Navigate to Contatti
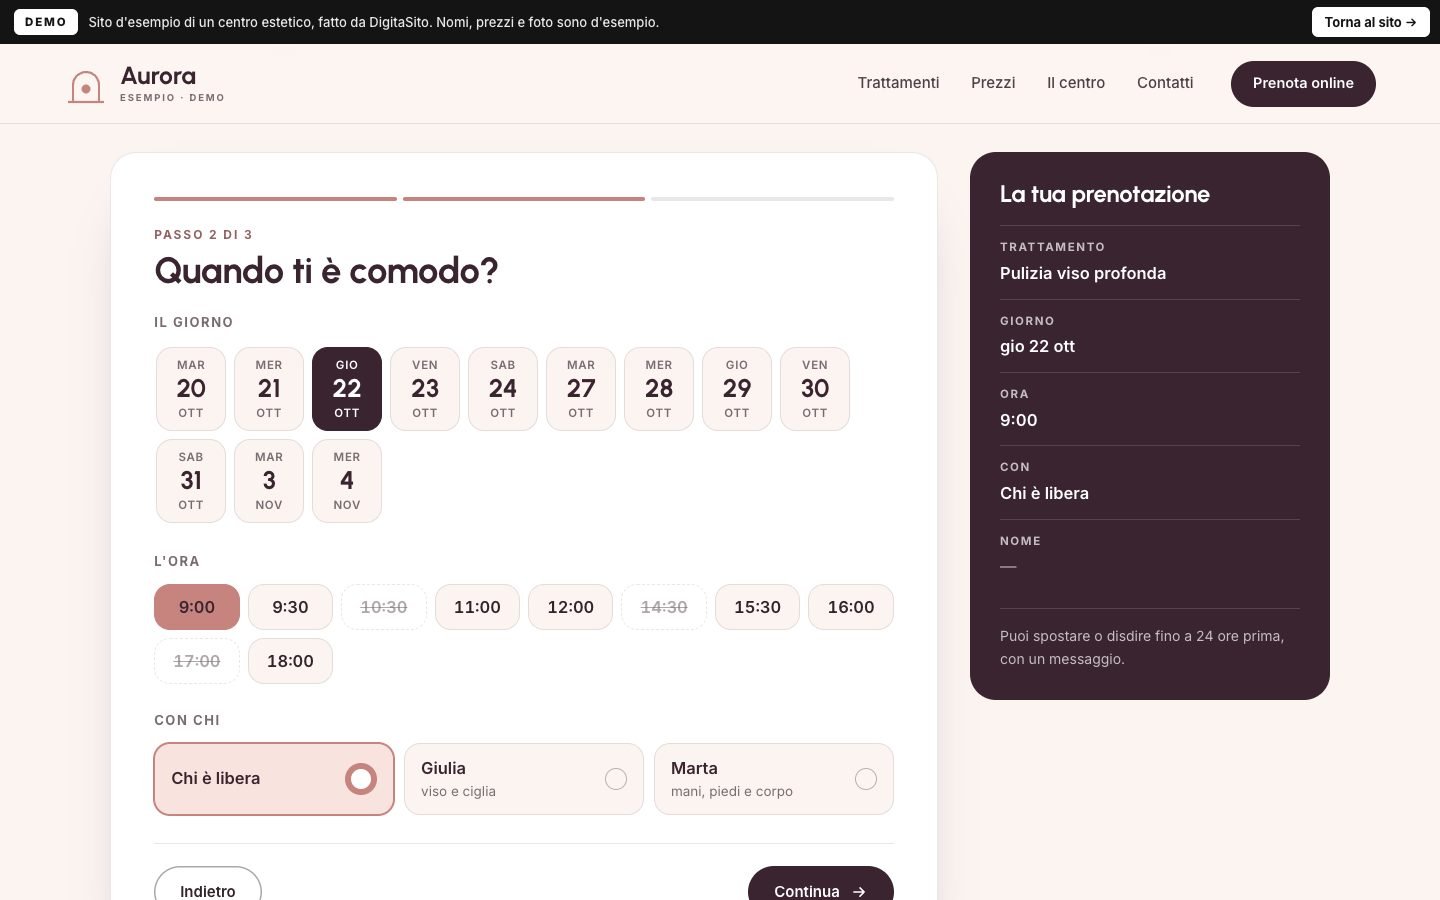 1165,83
